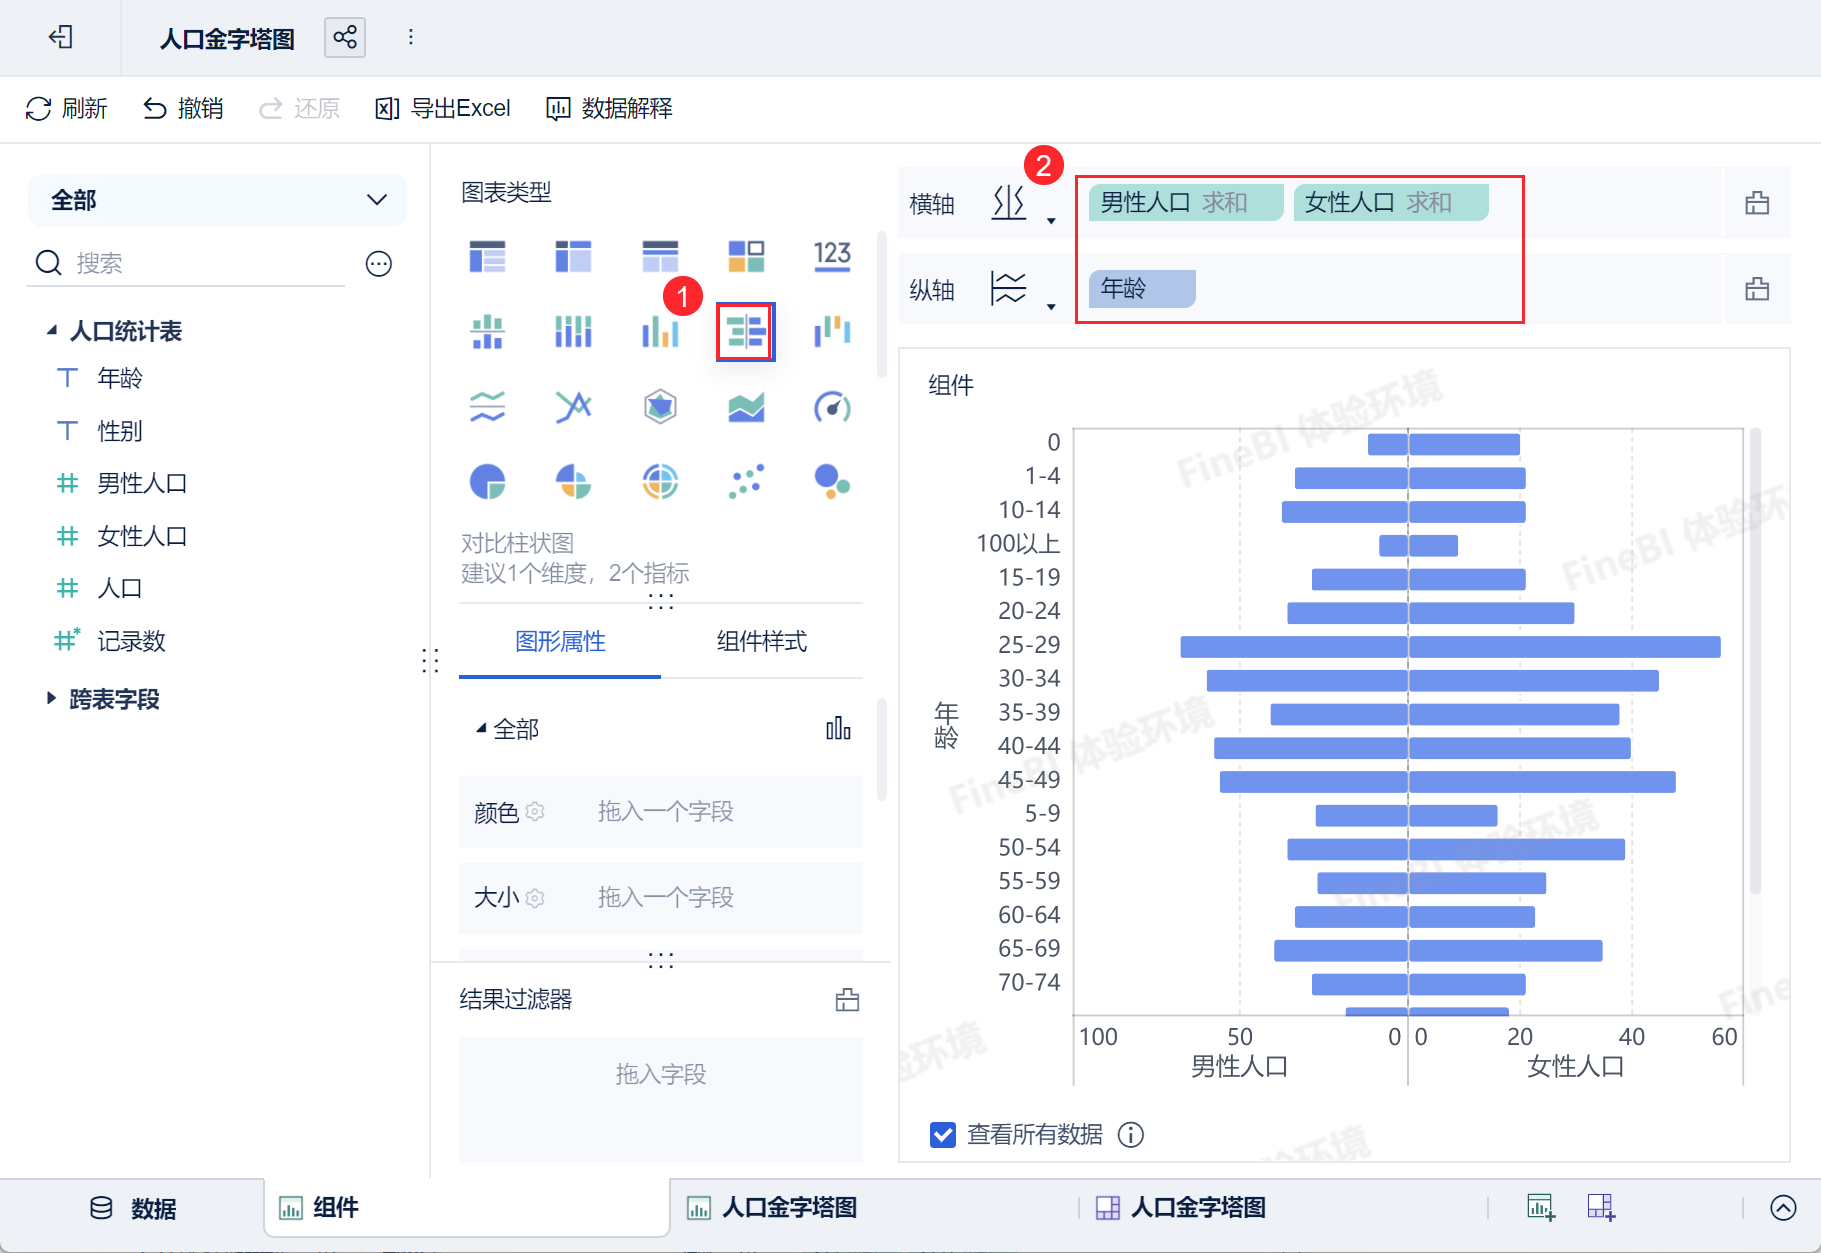Click the 结果过滤器 toolbox icon

(x=847, y=1000)
